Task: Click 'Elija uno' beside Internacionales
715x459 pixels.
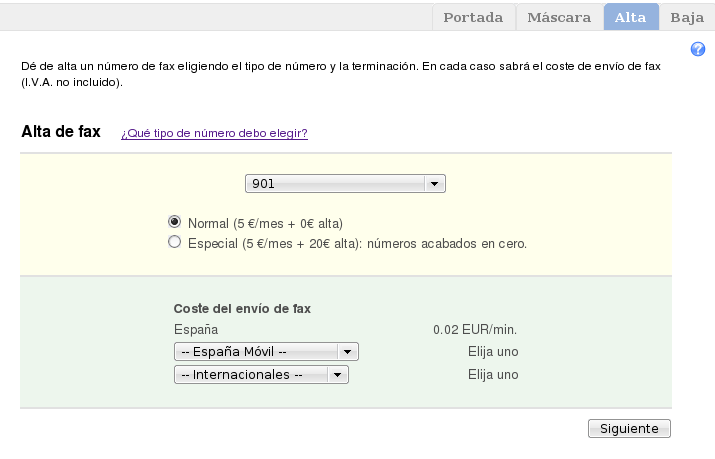Action: 493,375
